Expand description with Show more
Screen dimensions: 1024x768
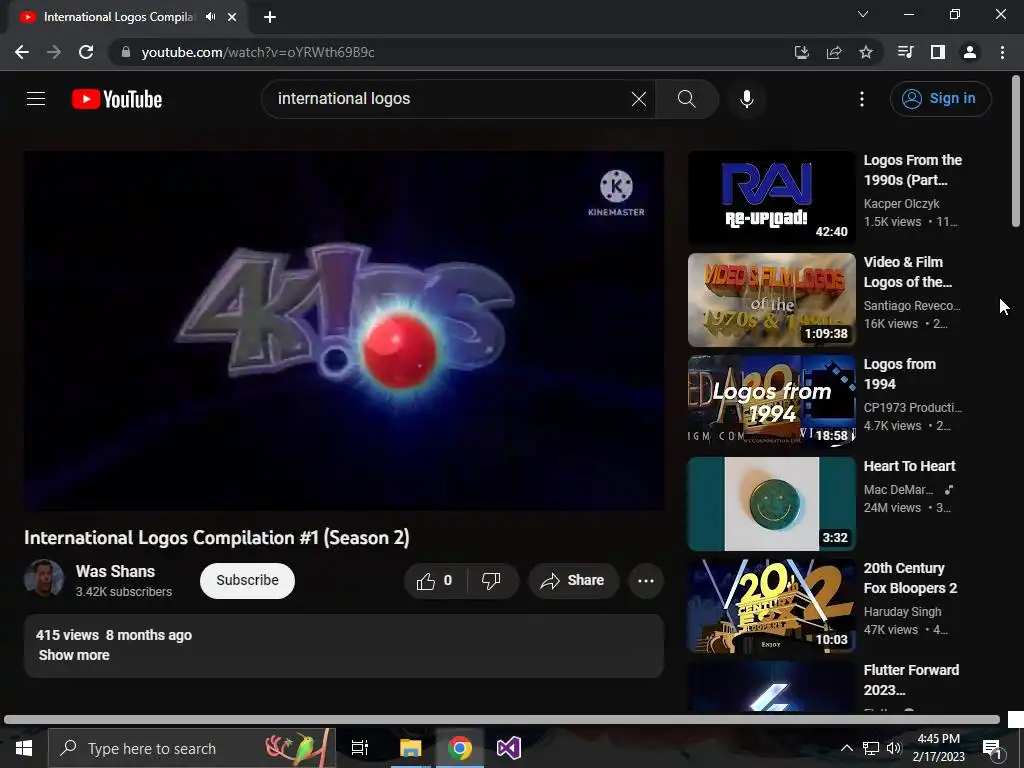click(74, 655)
